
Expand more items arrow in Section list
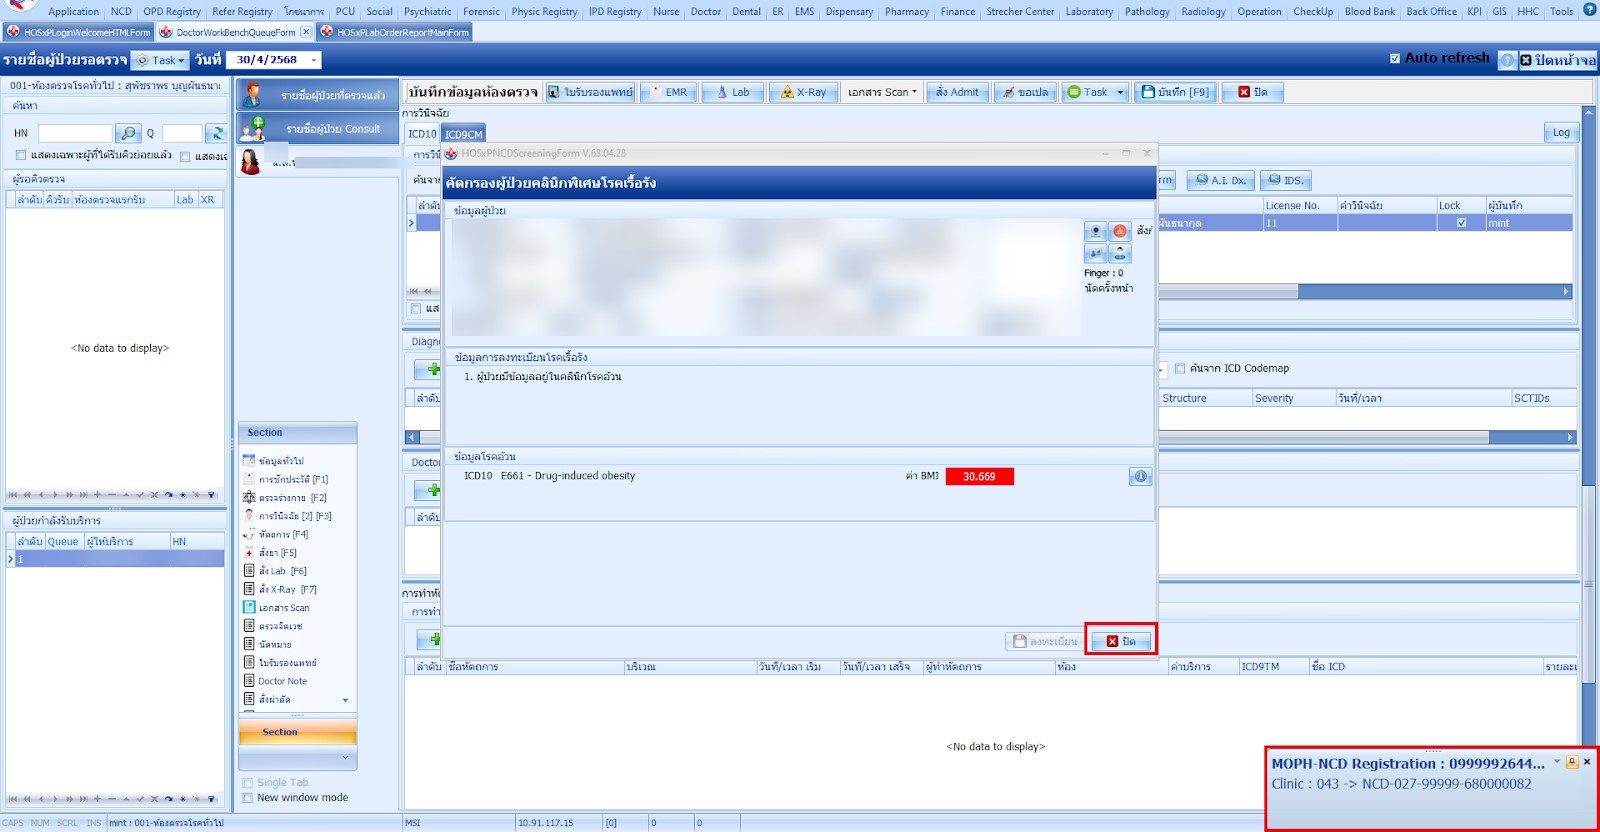coord(346,700)
